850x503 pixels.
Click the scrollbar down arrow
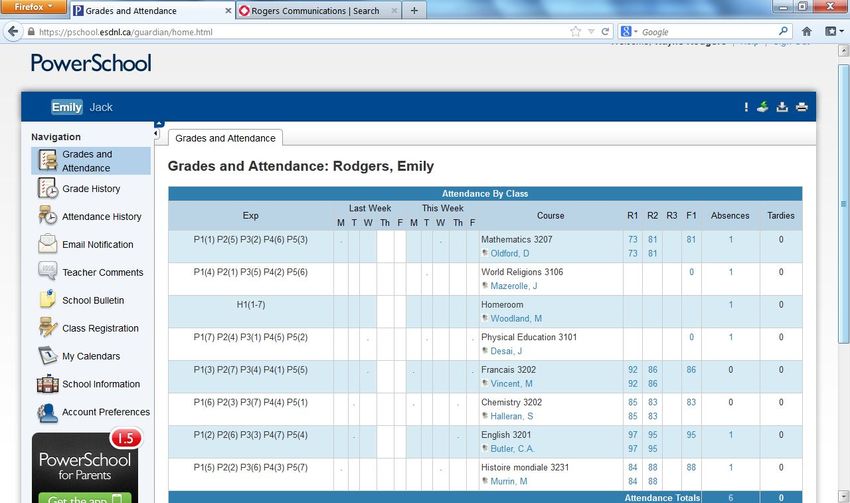843,495
